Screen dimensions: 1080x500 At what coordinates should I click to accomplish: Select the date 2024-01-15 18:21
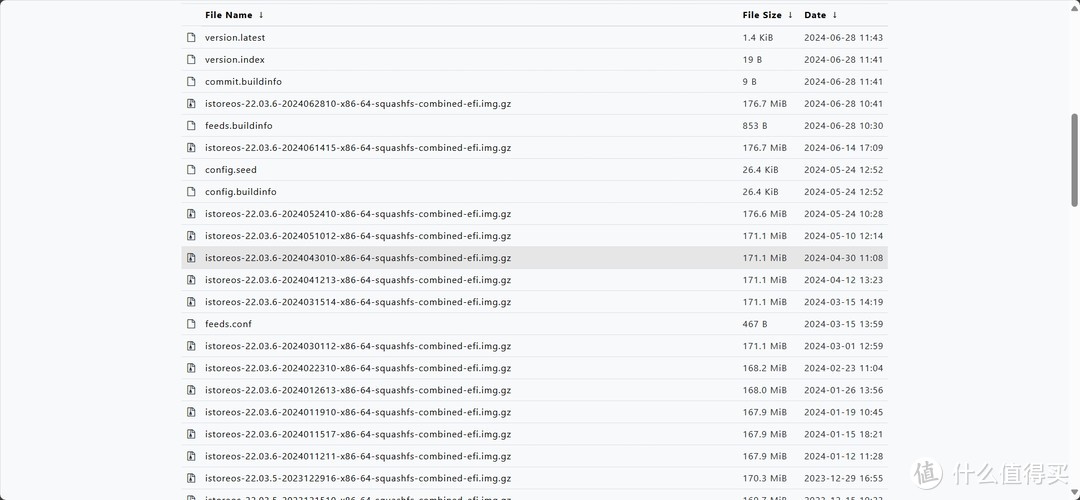click(843, 435)
